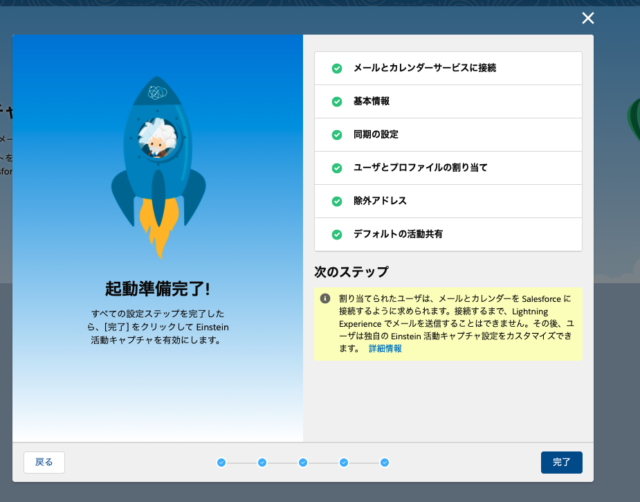The width and height of the screenshot is (640, 502).
Task: Click the Einstein rocket illustration
Action: coord(158,167)
